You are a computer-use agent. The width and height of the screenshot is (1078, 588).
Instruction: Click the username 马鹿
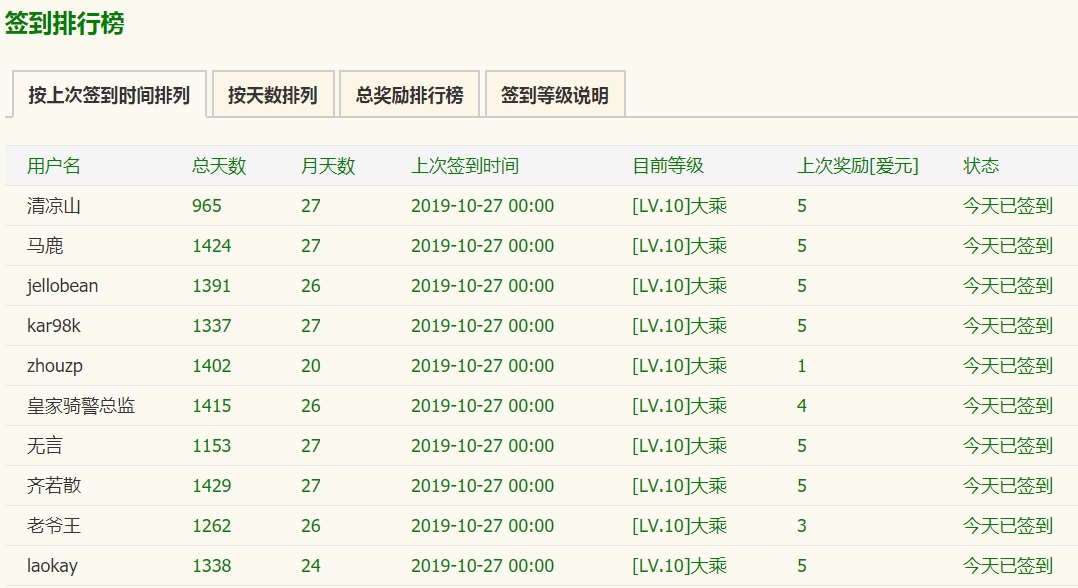coord(45,246)
